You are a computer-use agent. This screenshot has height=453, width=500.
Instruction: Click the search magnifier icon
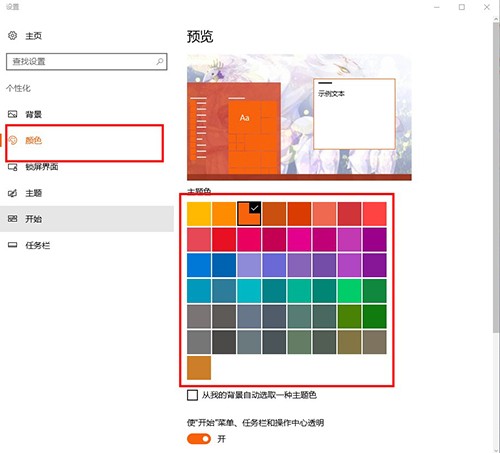160,61
